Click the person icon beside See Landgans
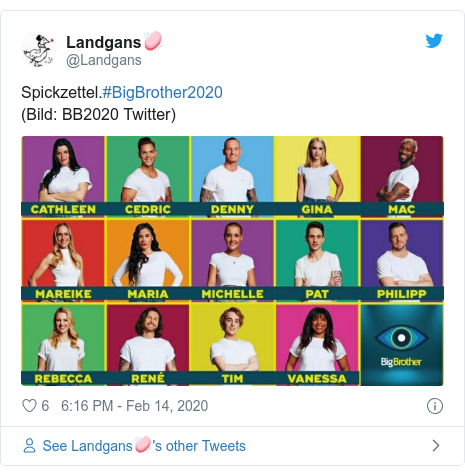This screenshot has width=465, height=475. click(x=29, y=446)
